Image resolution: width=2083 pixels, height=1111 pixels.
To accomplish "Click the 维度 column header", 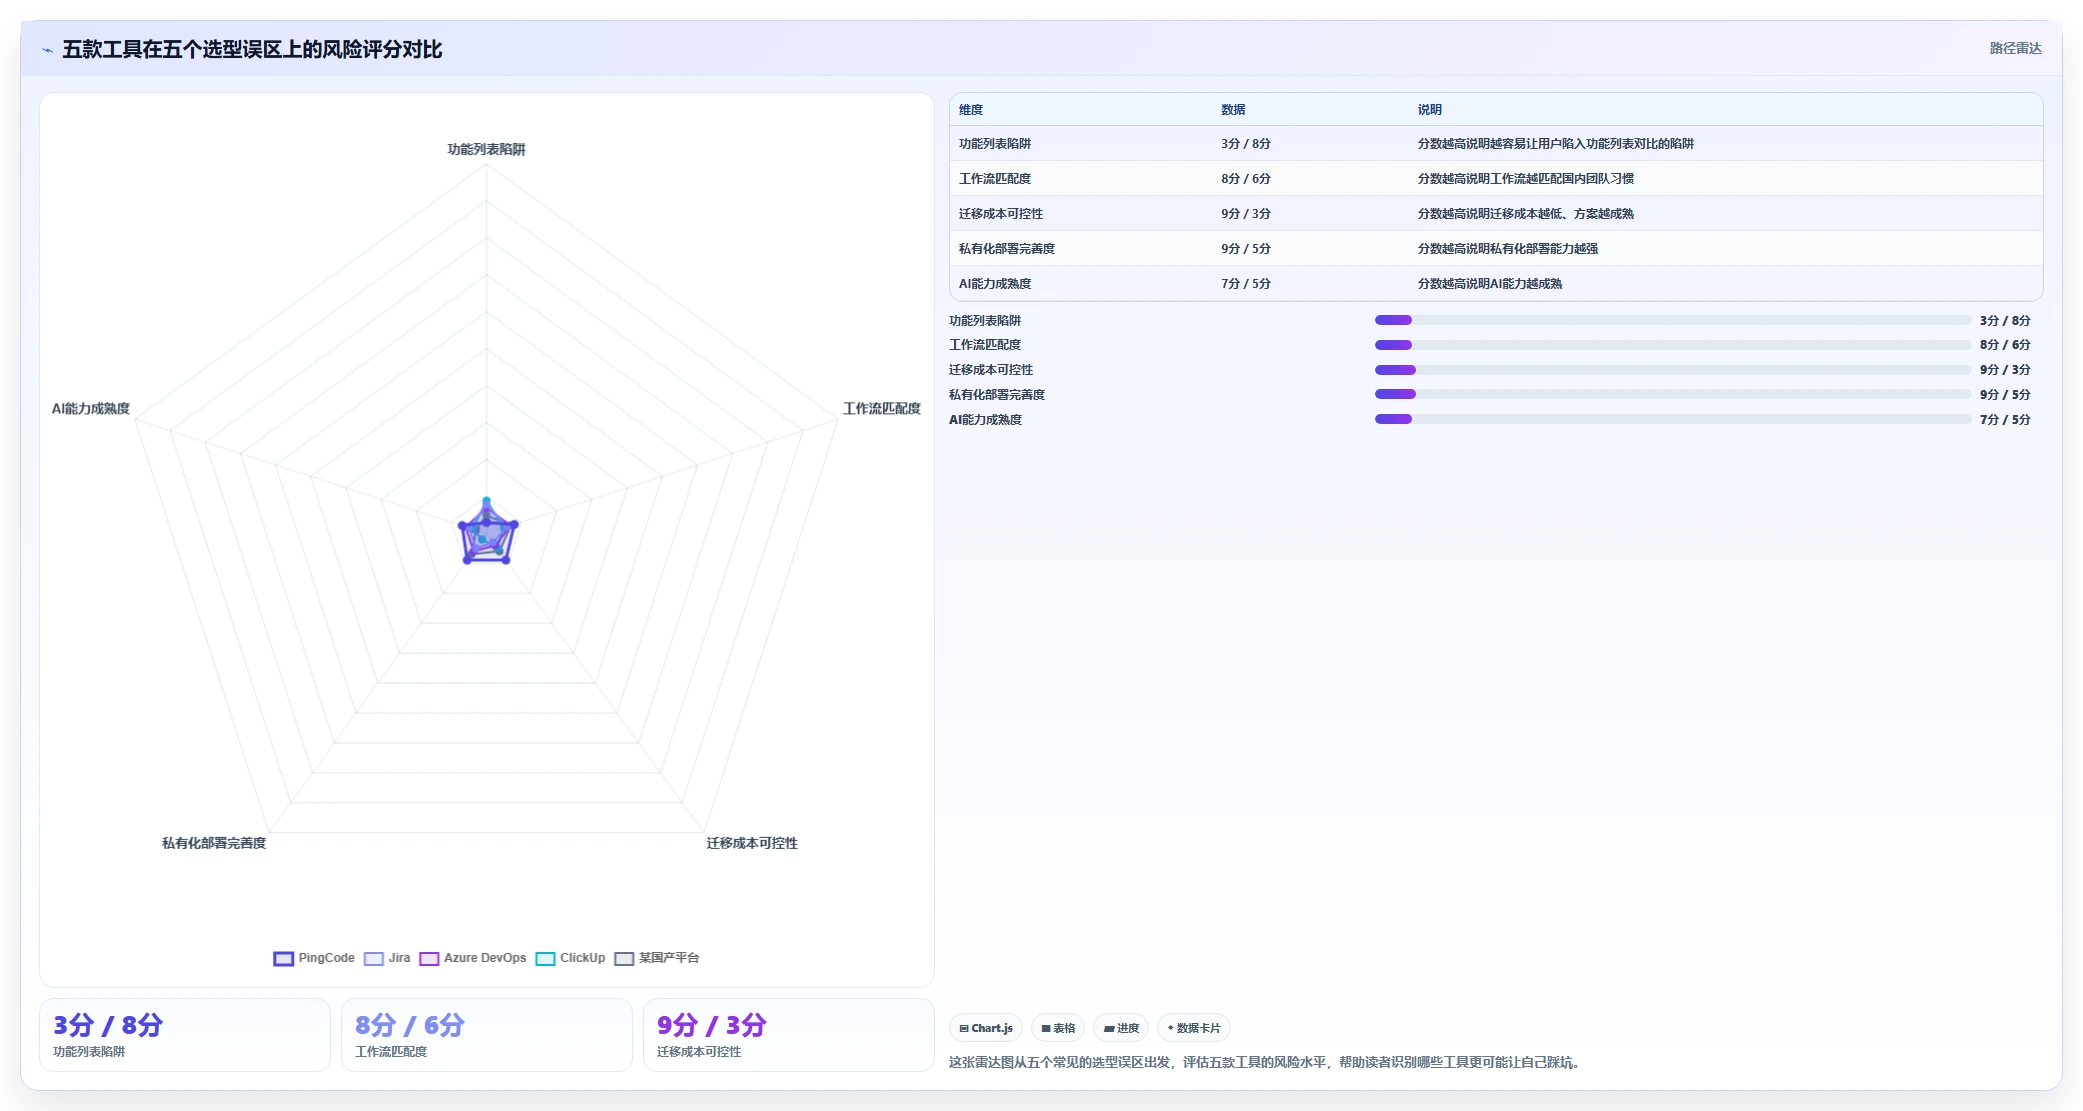I will (971, 110).
